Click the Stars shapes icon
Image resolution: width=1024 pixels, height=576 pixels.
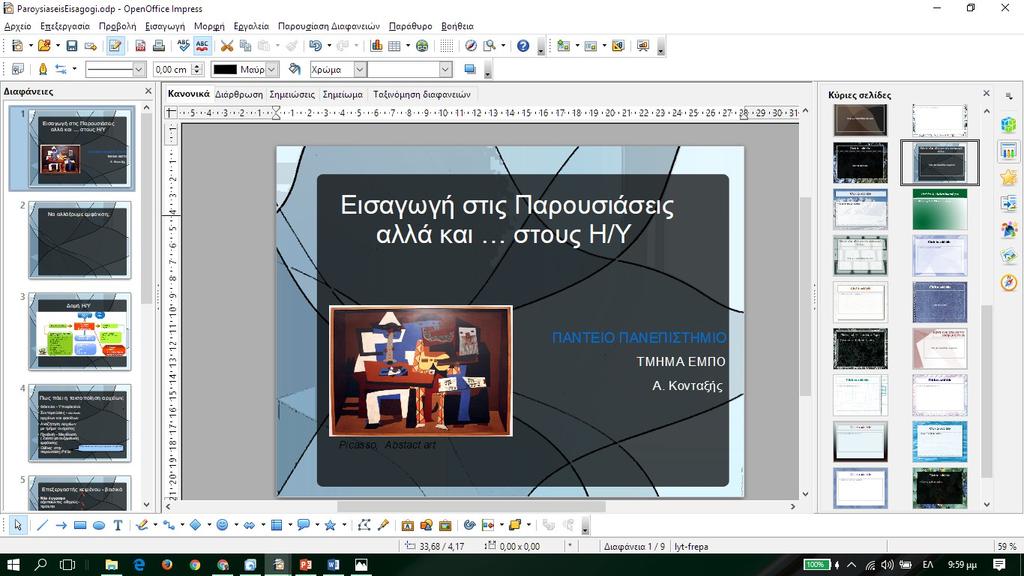(330, 525)
